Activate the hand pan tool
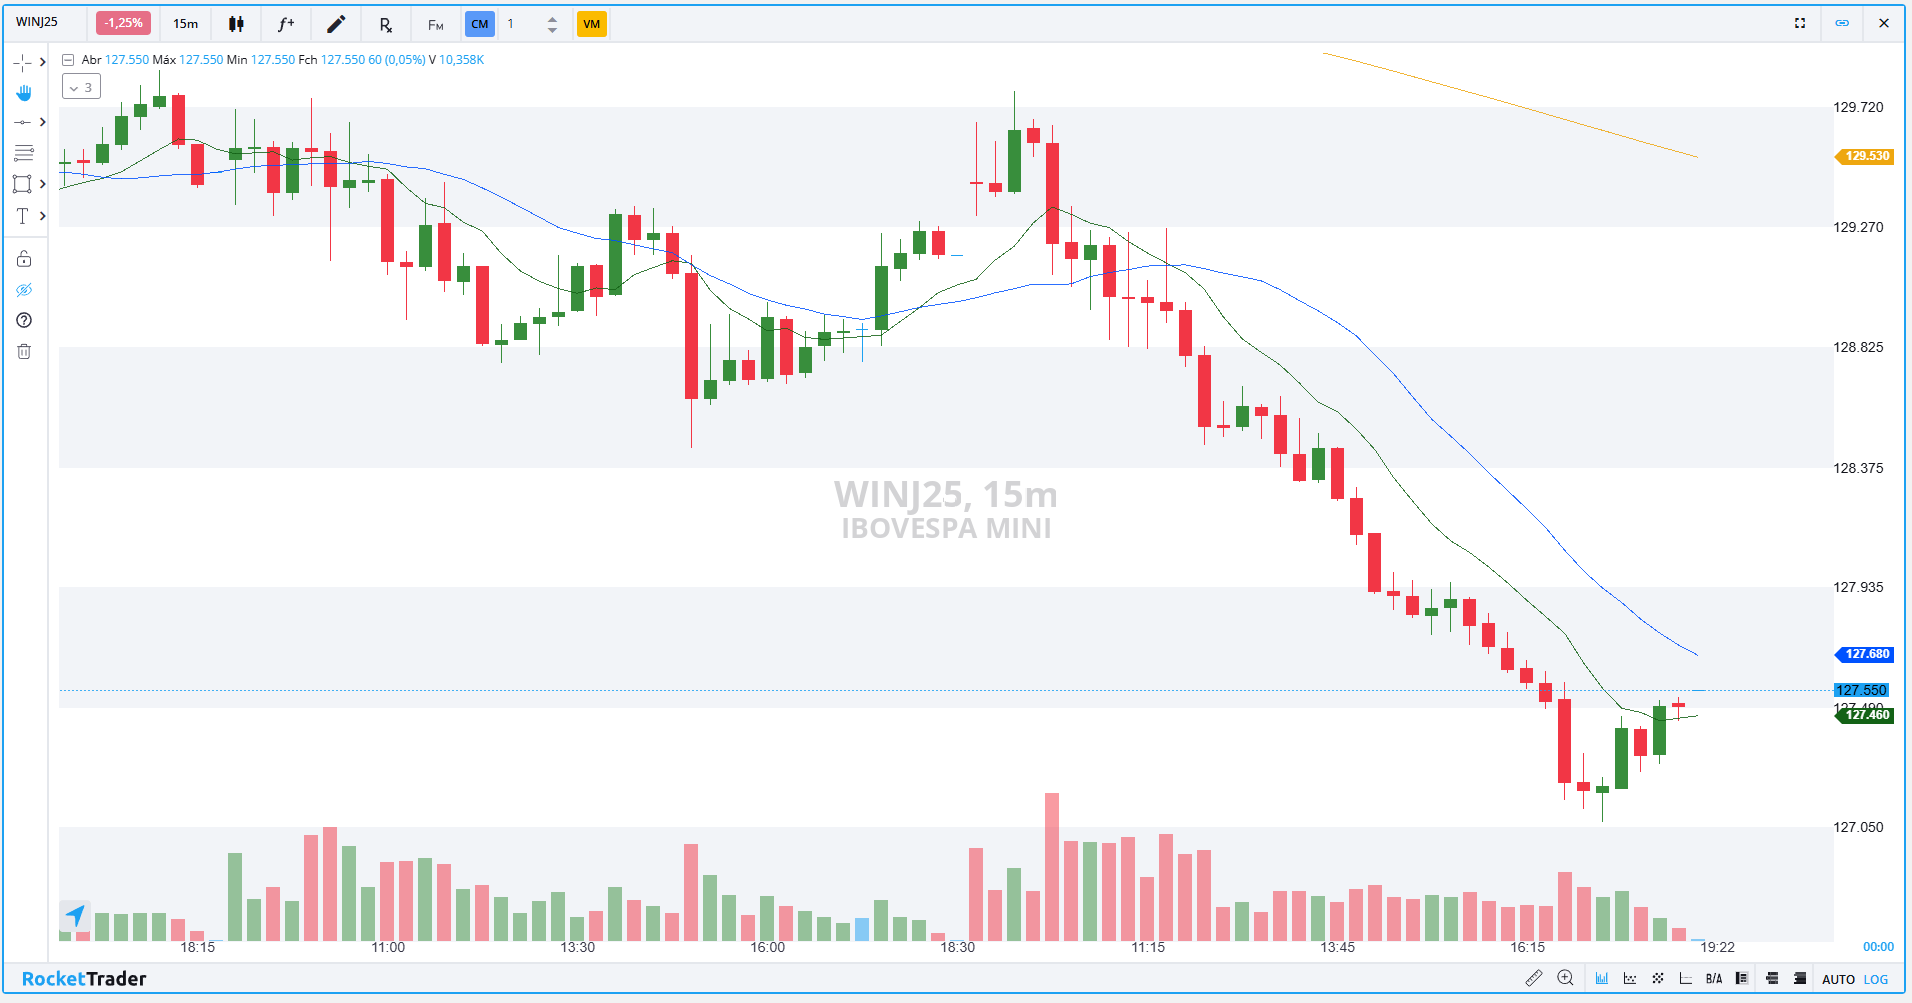 coord(24,93)
